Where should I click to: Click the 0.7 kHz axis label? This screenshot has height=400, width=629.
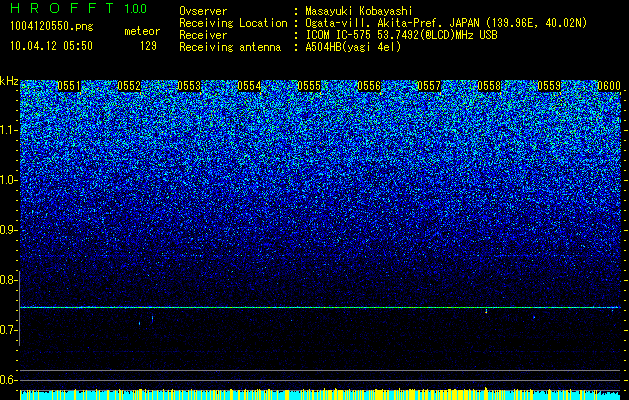pos(9,330)
